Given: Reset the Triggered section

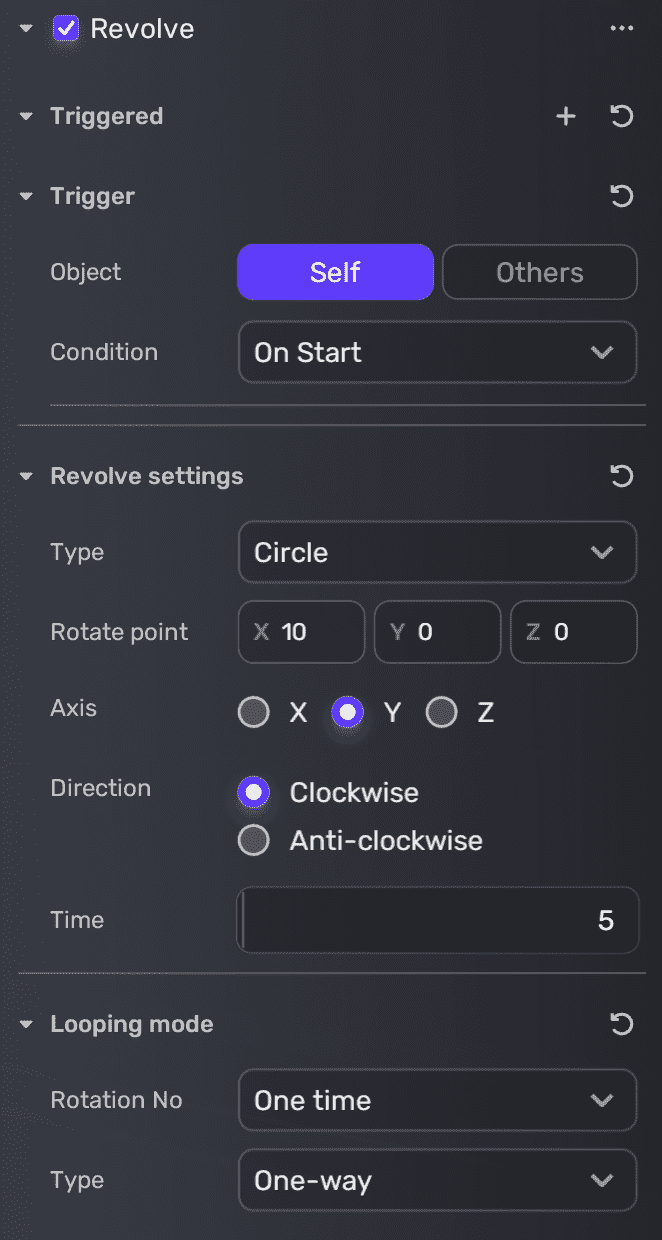Looking at the screenshot, I should (x=621, y=117).
